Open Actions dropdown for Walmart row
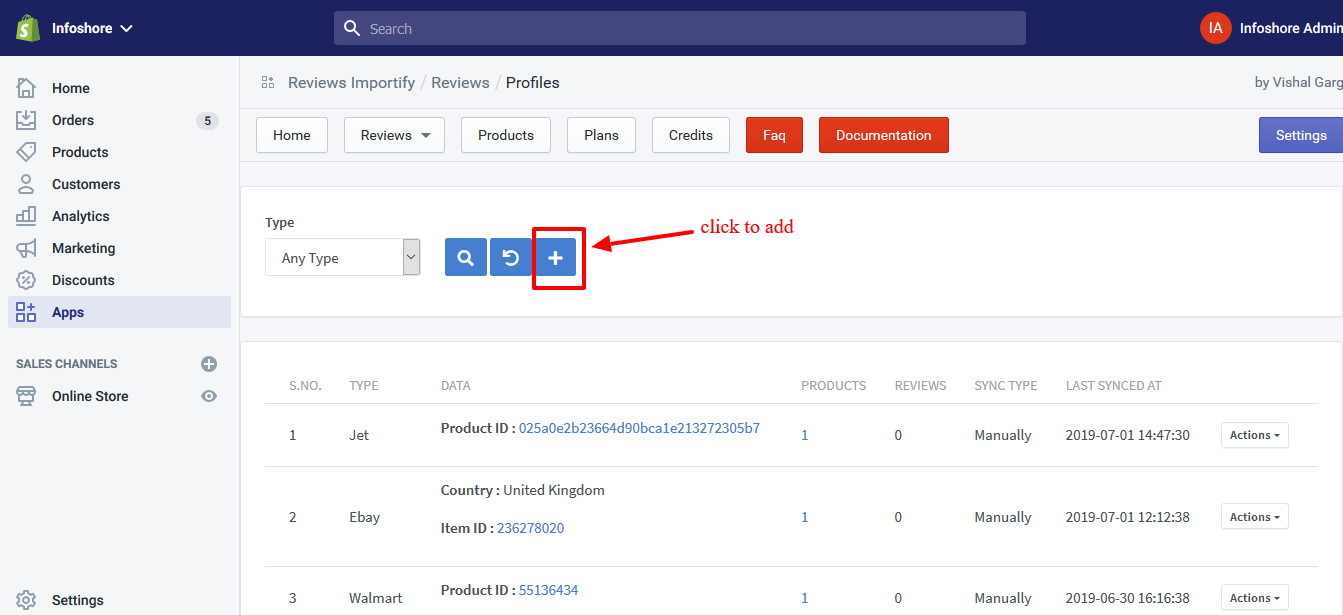 tap(1254, 598)
